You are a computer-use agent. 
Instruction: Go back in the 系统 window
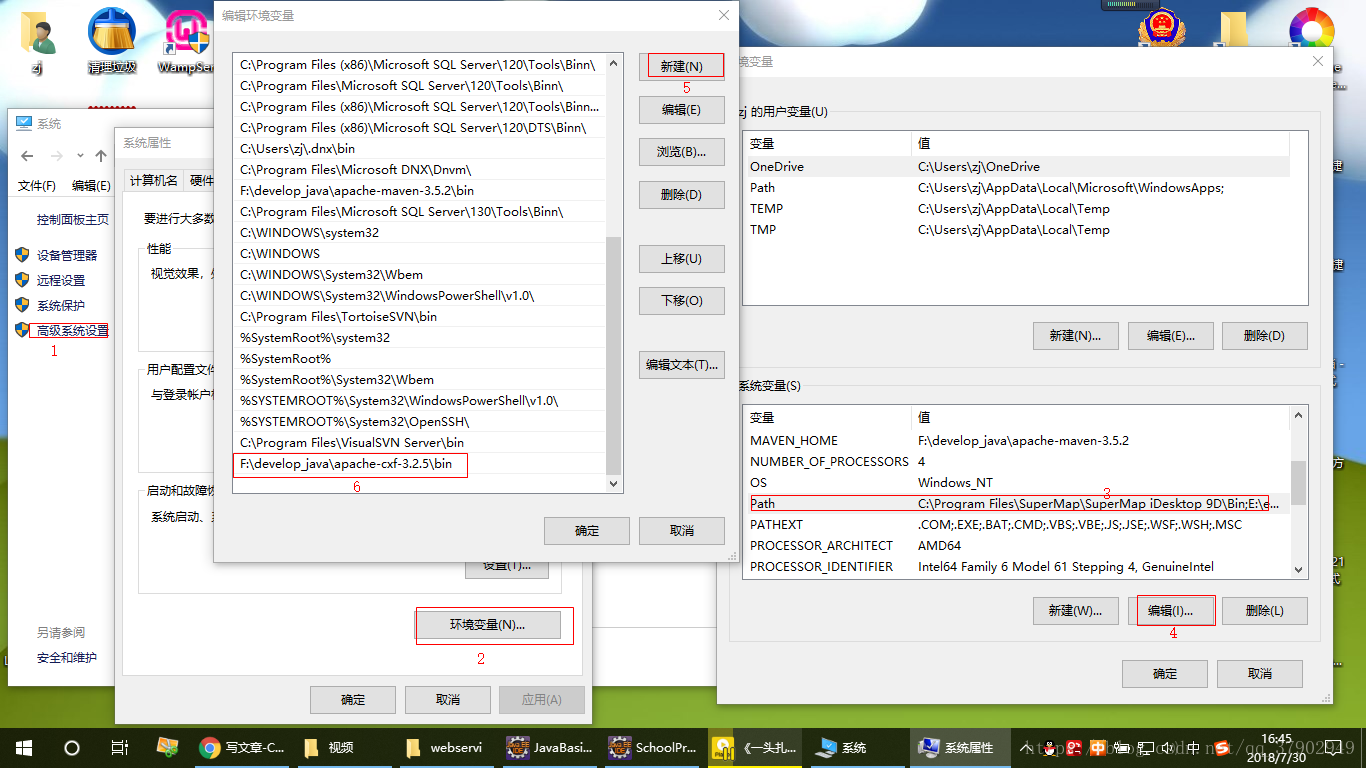click(27, 156)
